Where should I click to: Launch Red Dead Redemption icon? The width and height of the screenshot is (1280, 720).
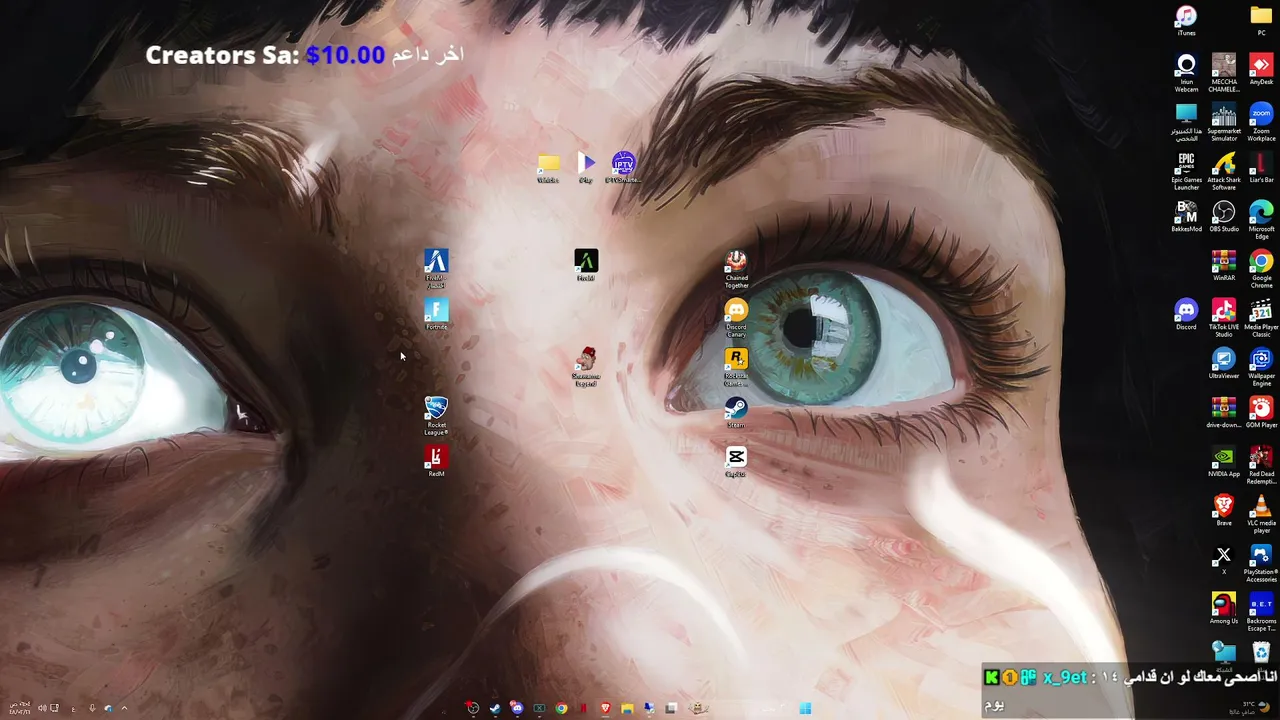(1261, 466)
